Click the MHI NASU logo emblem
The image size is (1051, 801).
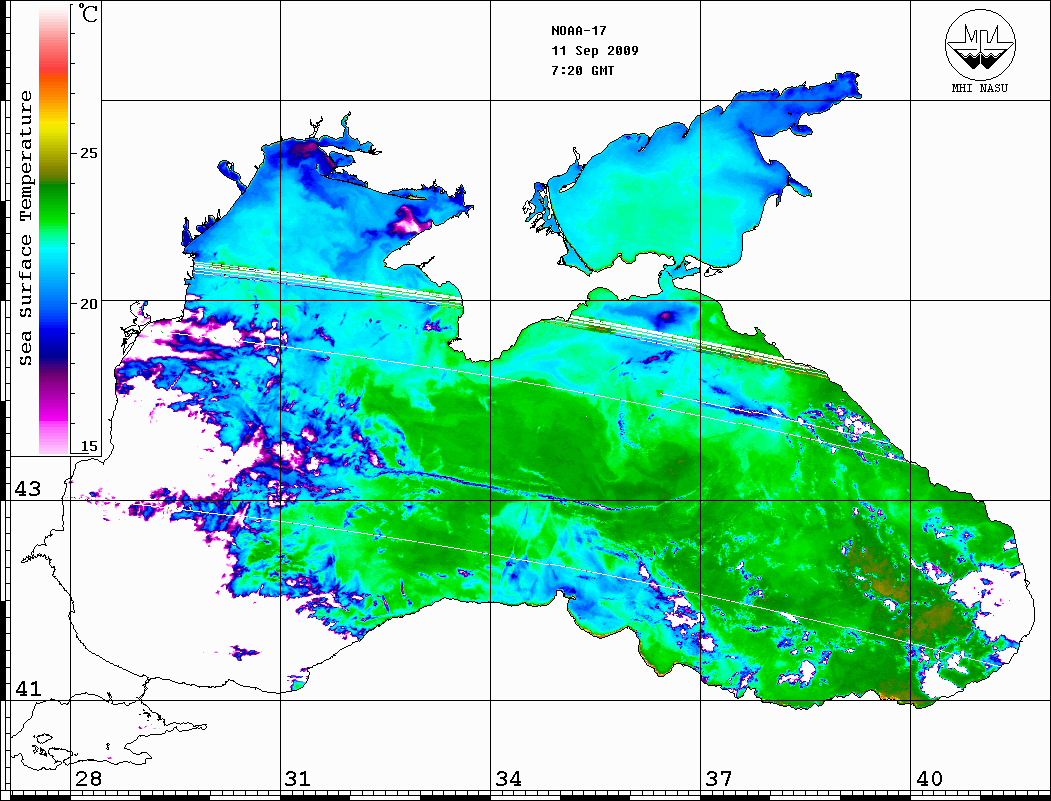point(980,44)
